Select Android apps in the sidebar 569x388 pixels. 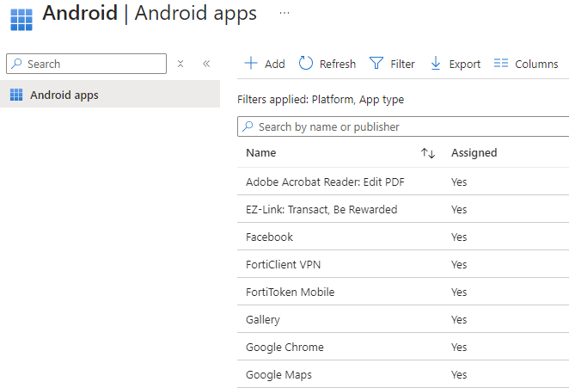(110, 95)
